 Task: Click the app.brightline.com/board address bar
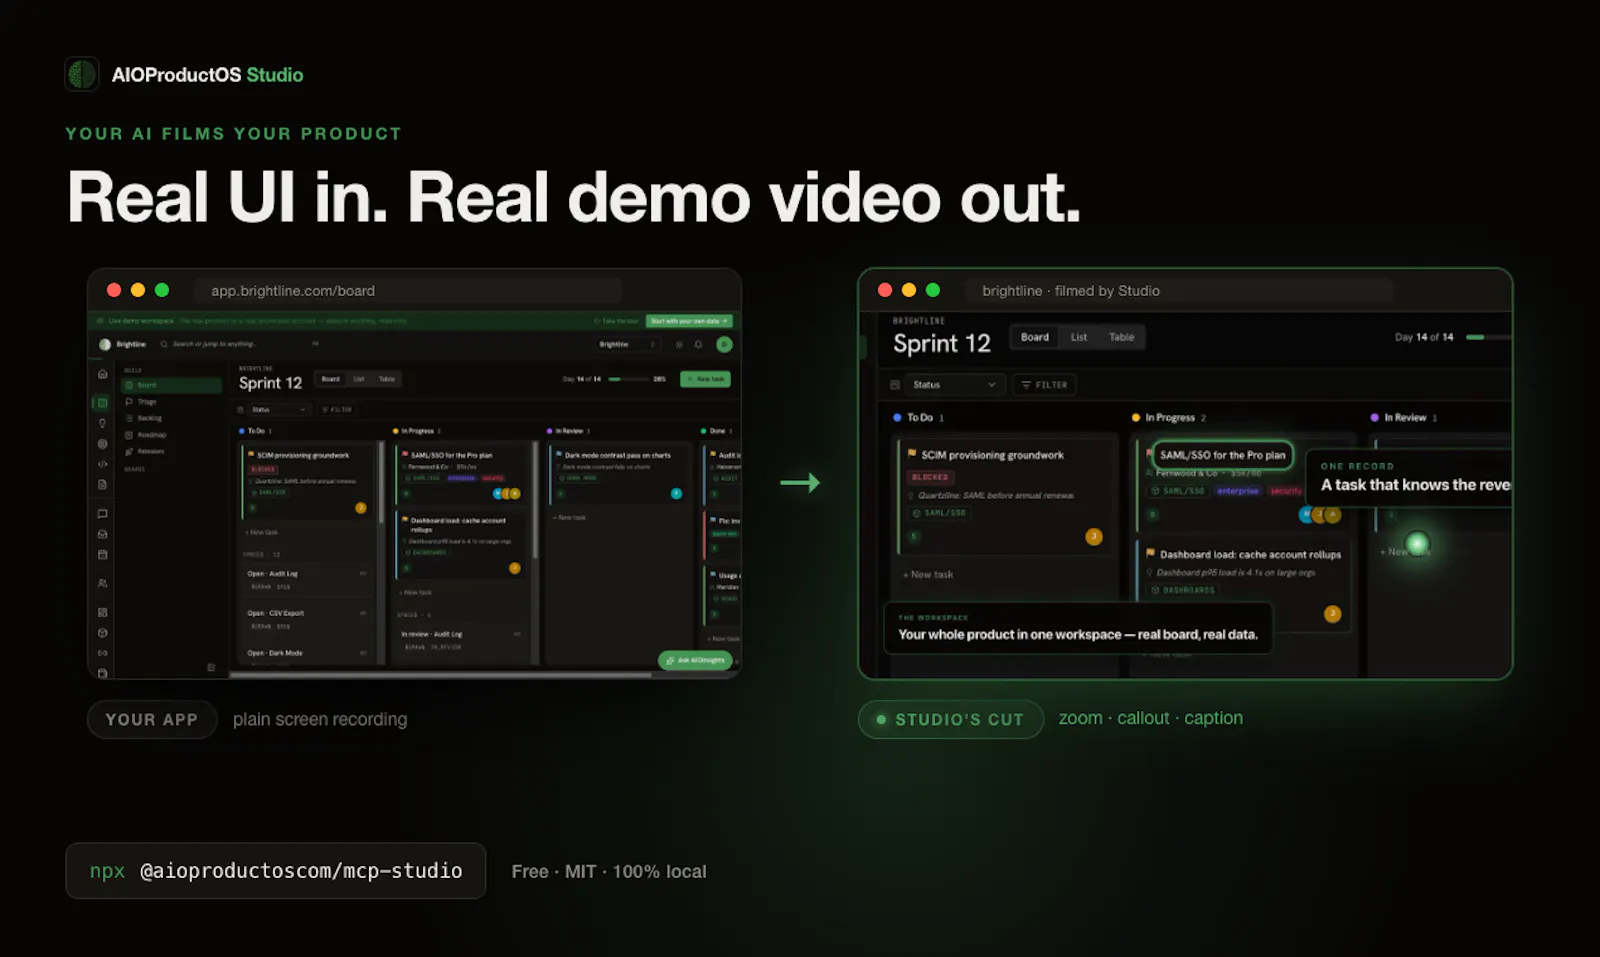(x=408, y=291)
